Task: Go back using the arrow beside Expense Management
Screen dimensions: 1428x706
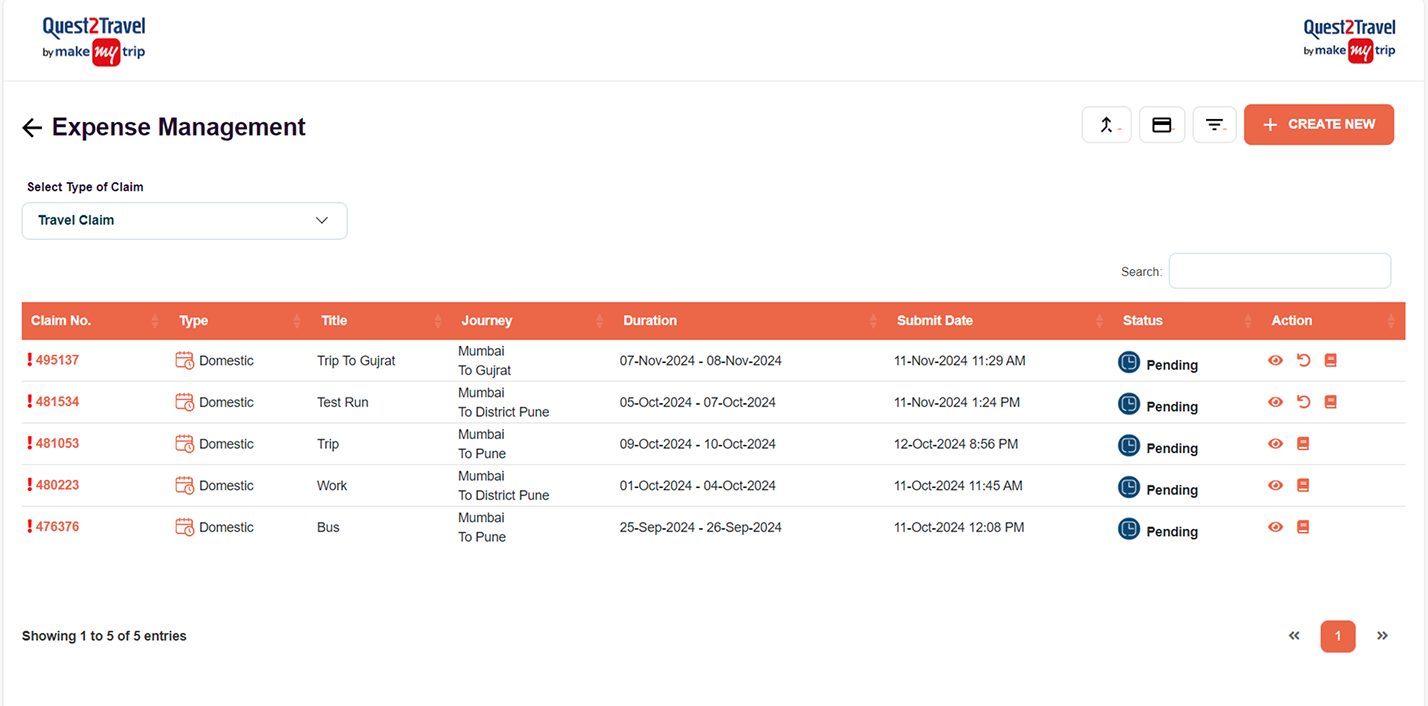Action: [32, 127]
